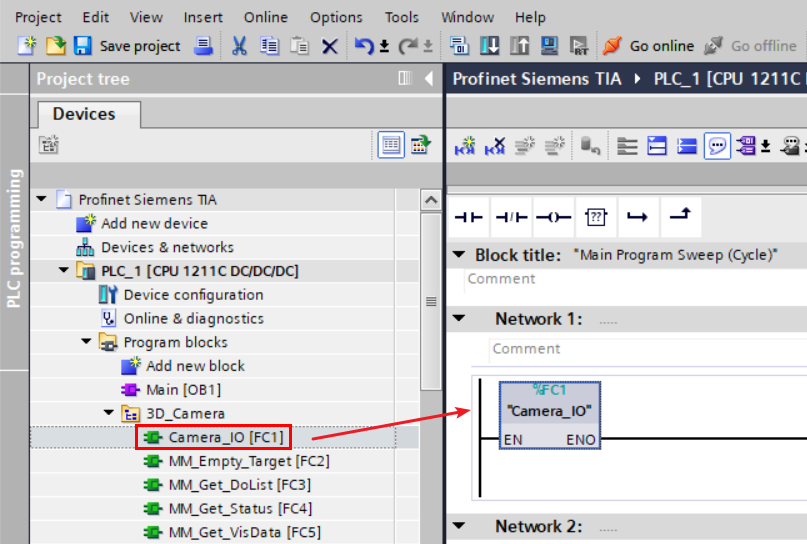
Task: Insert an empty box instruction
Action: [596, 216]
